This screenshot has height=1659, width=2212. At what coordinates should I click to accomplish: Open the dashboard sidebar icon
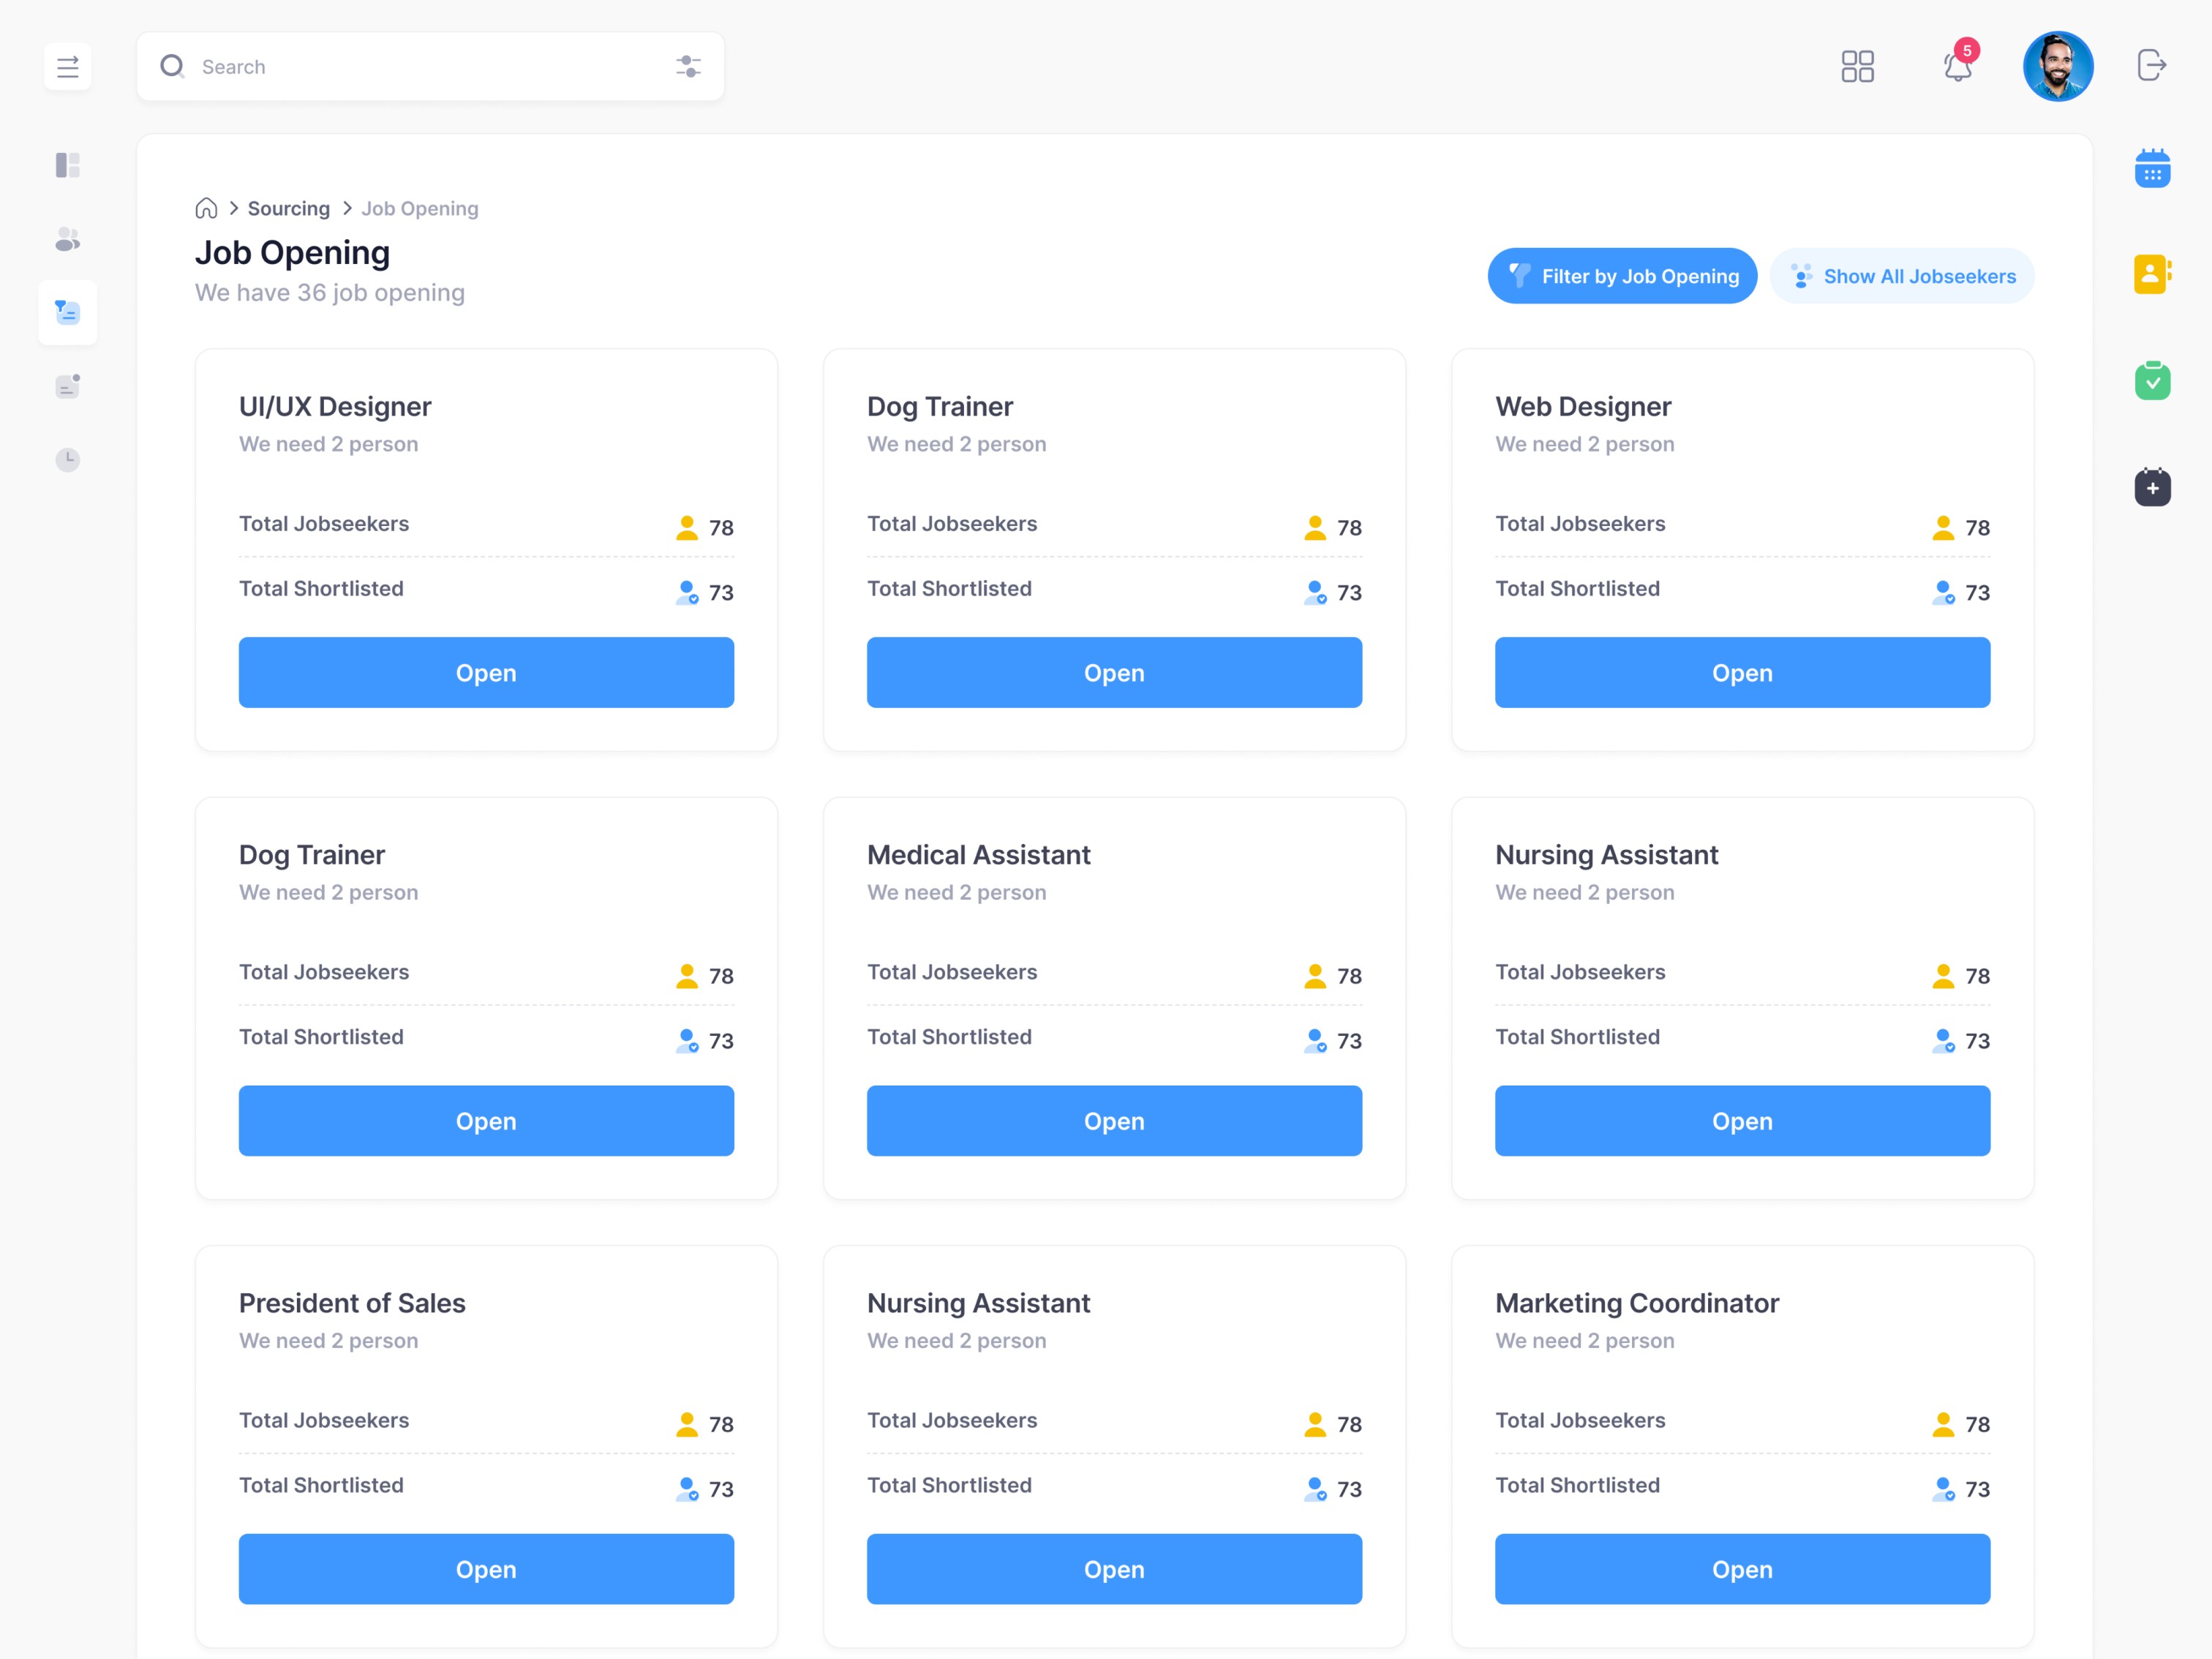(x=67, y=165)
